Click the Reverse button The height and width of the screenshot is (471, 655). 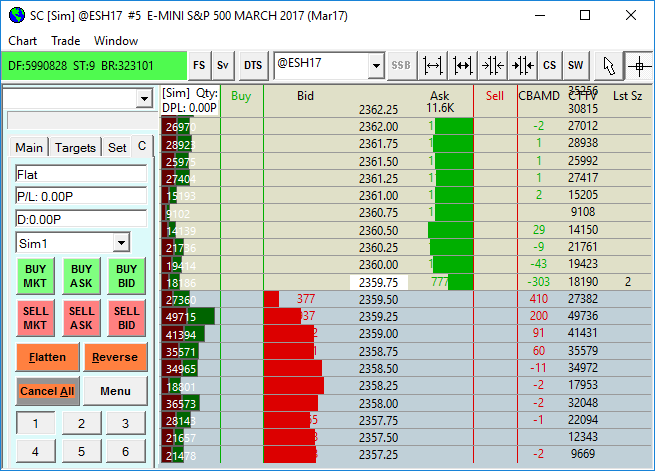pyautogui.click(x=115, y=357)
